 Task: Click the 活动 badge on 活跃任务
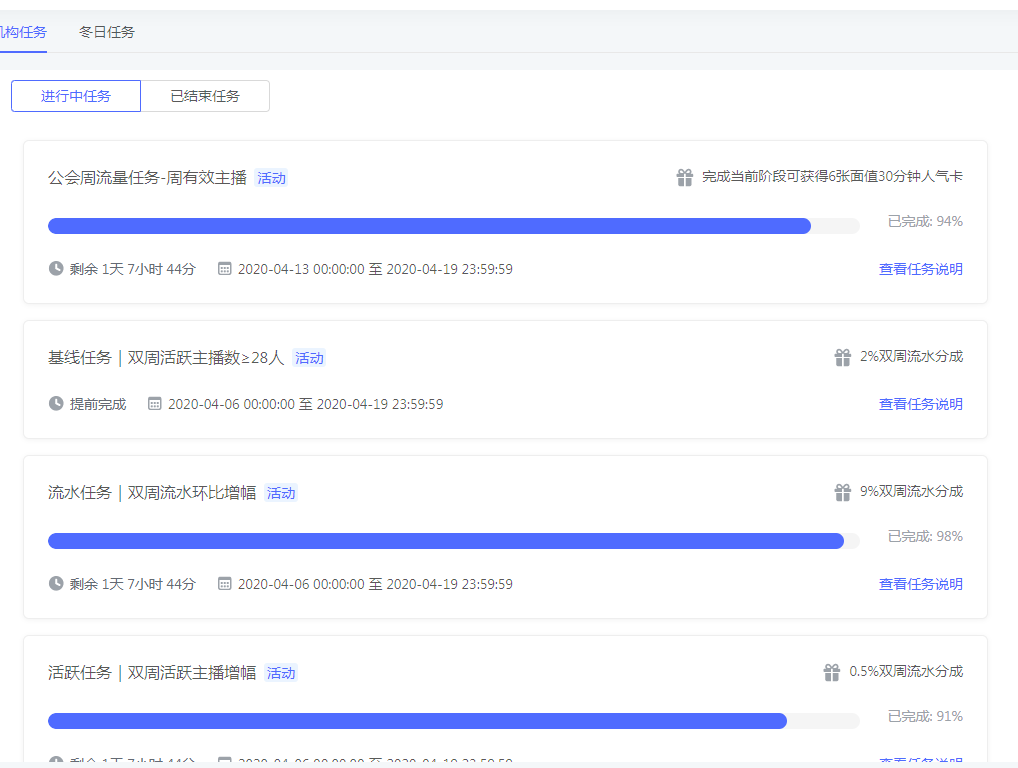[280, 673]
